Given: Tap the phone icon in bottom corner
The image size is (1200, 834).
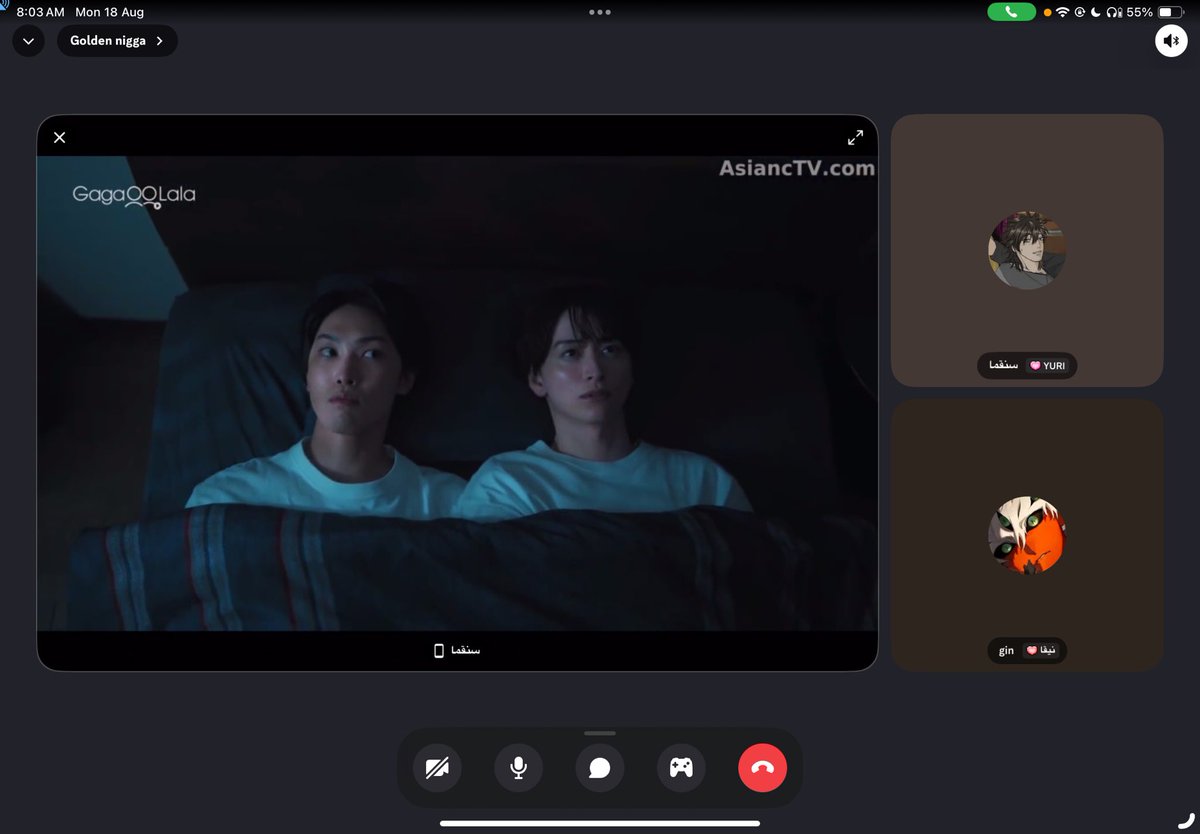Looking at the screenshot, I should 1184,819.
